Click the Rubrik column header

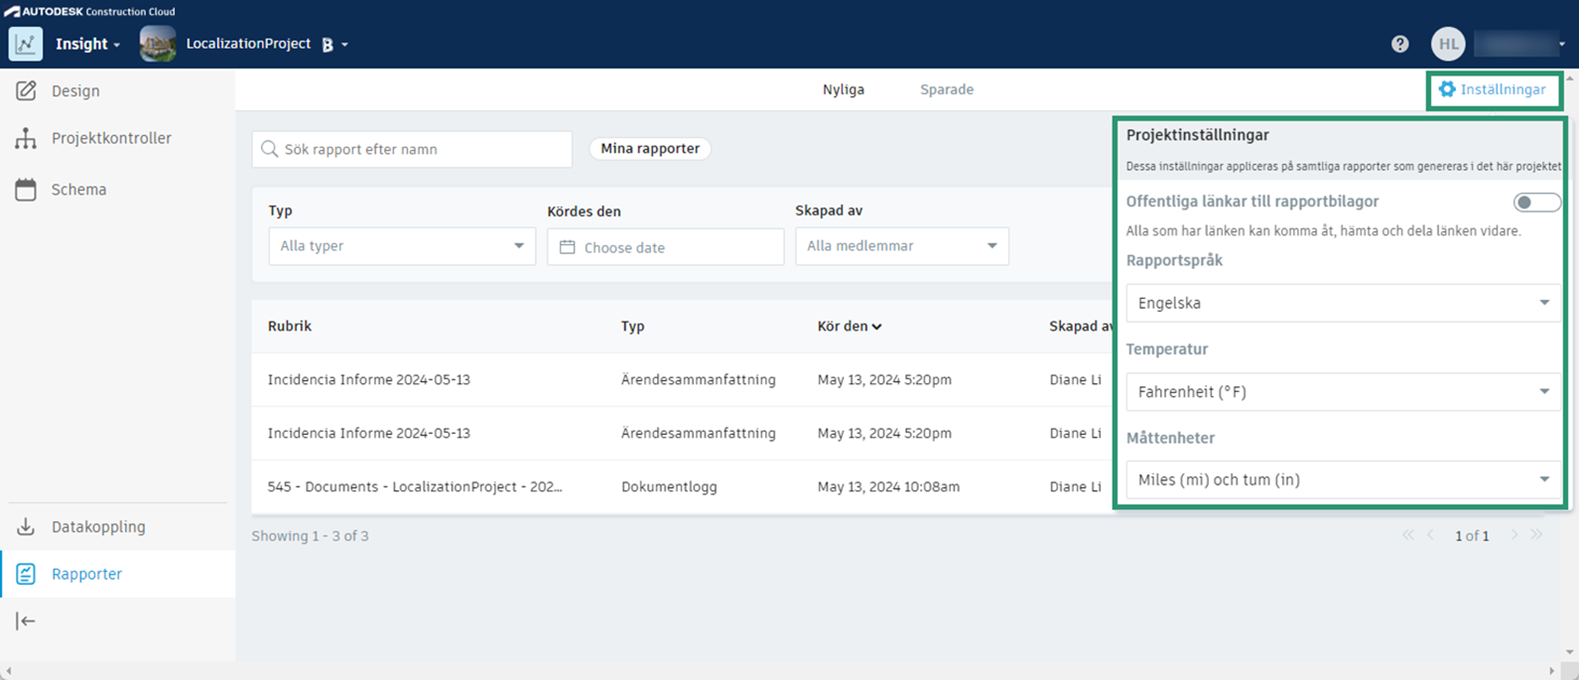290,326
